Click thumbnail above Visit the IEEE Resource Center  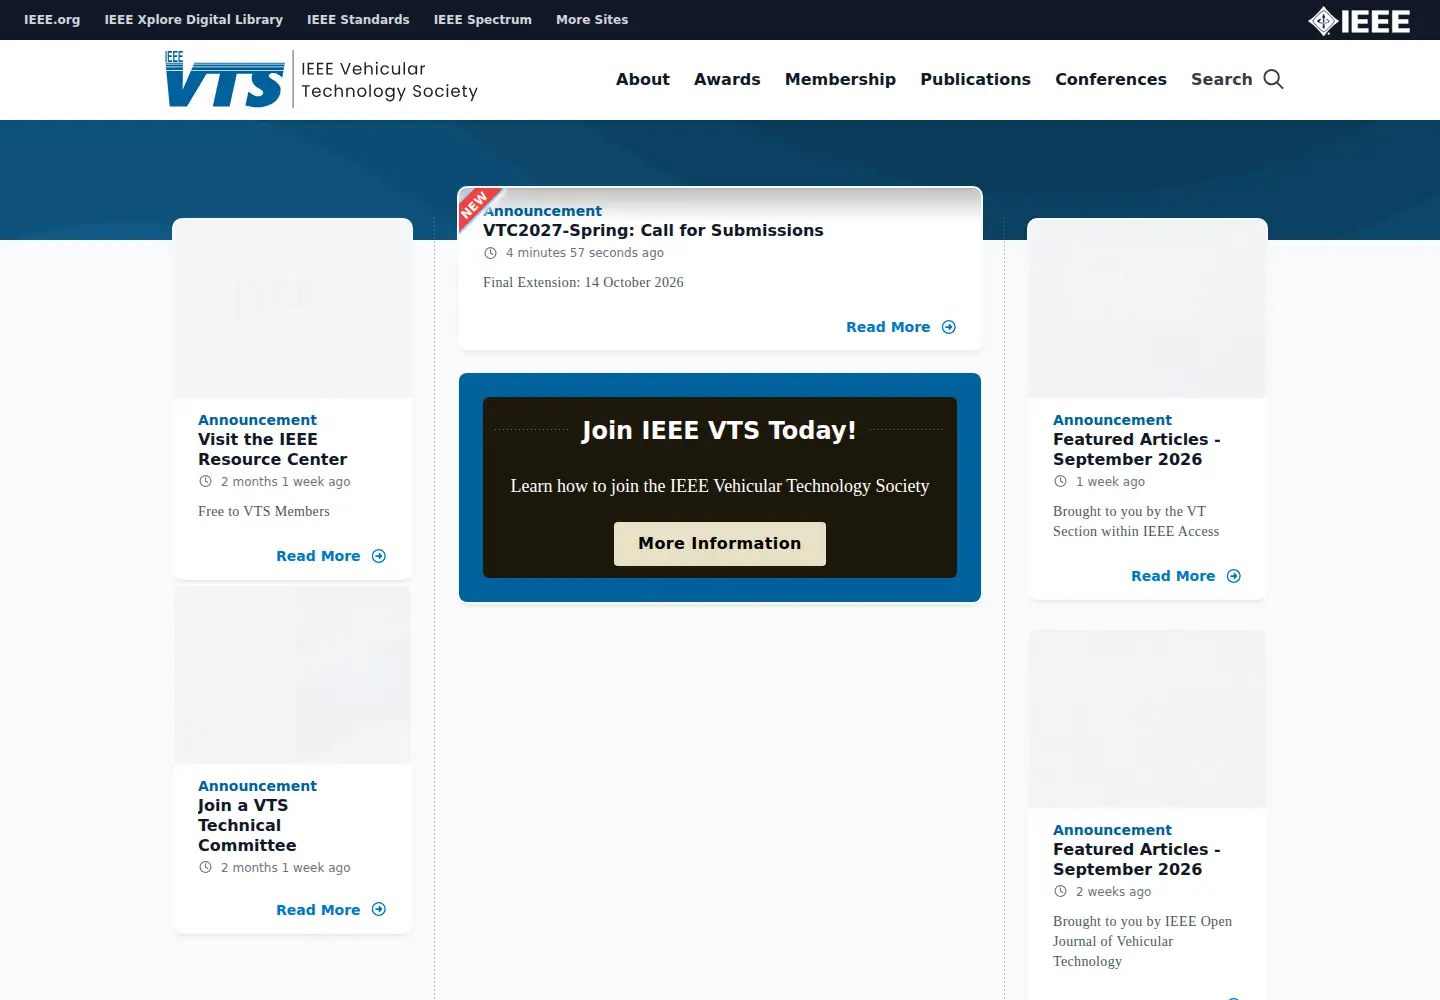(293, 309)
